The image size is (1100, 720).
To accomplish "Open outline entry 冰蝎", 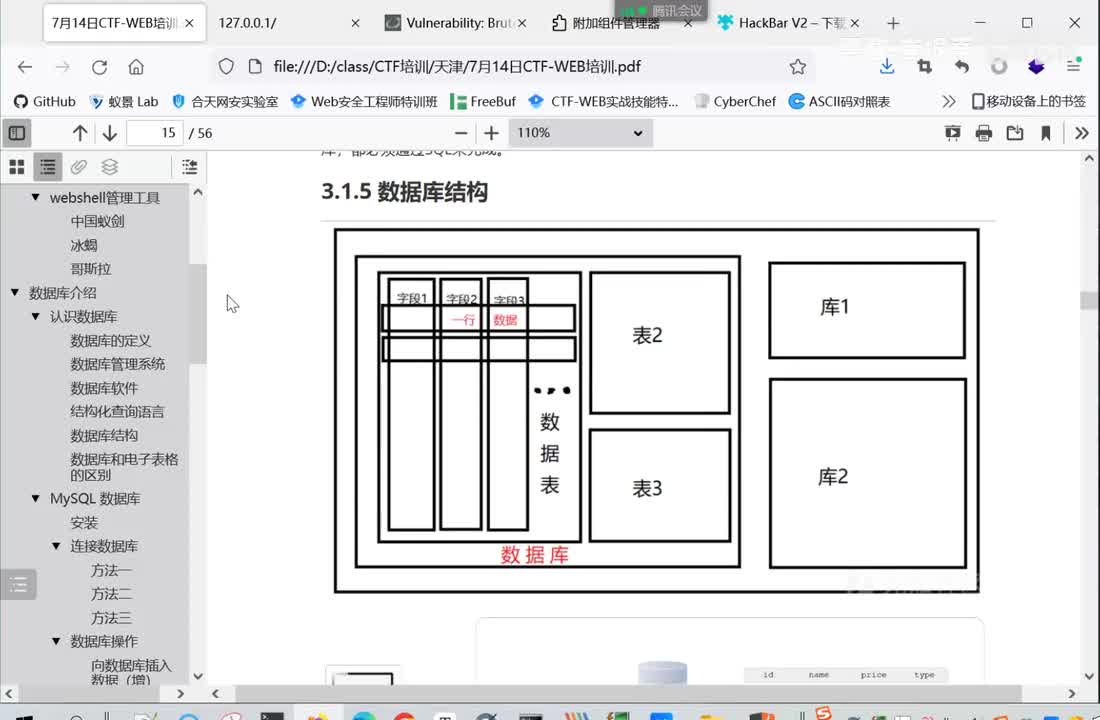I will (83, 245).
